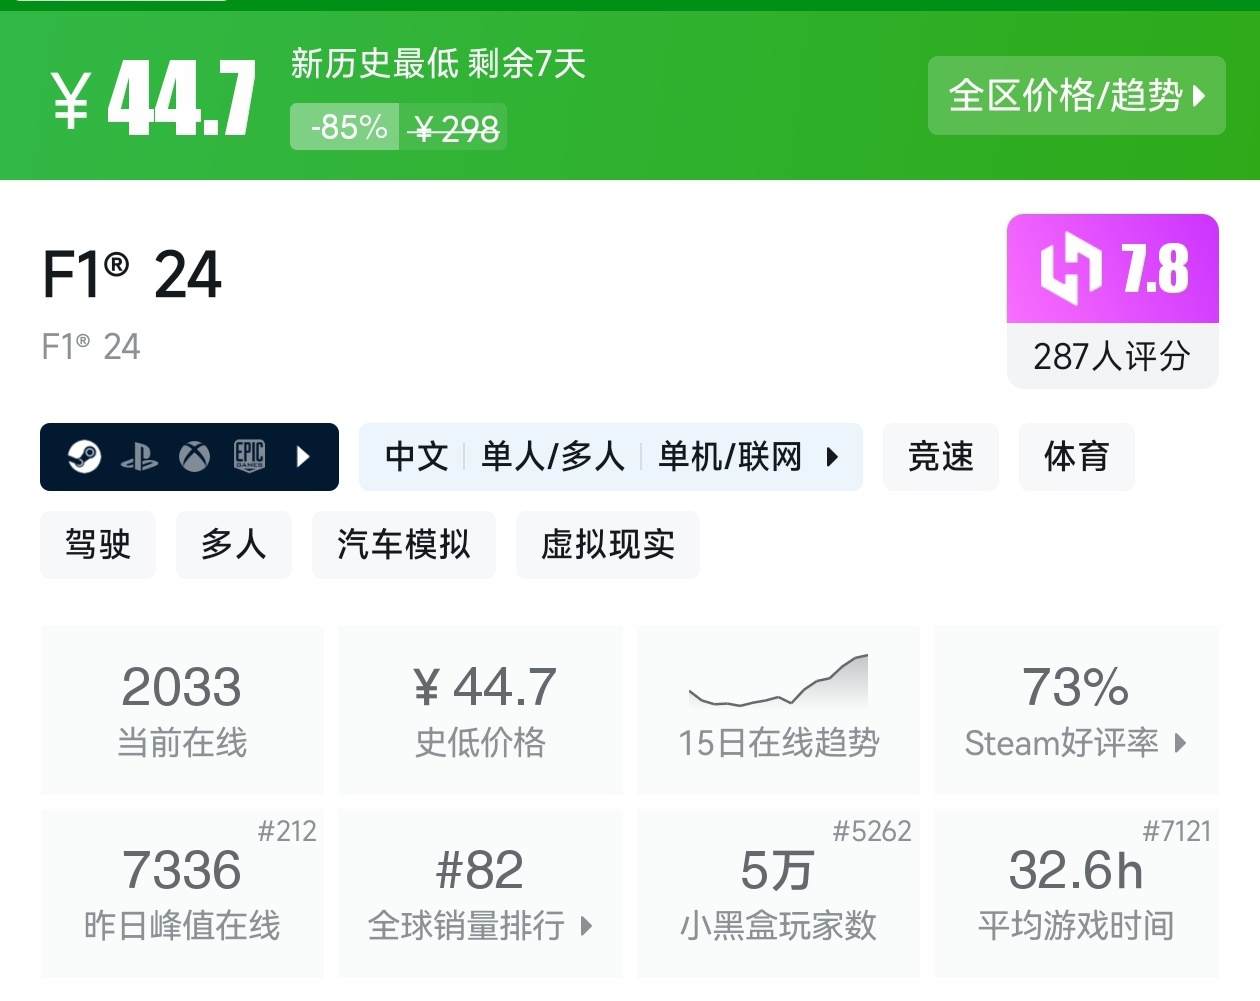Image resolution: width=1260 pixels, height=1001 pixels.
Task: Expand the language and mode details arrow
Action: tap(832, 457)
